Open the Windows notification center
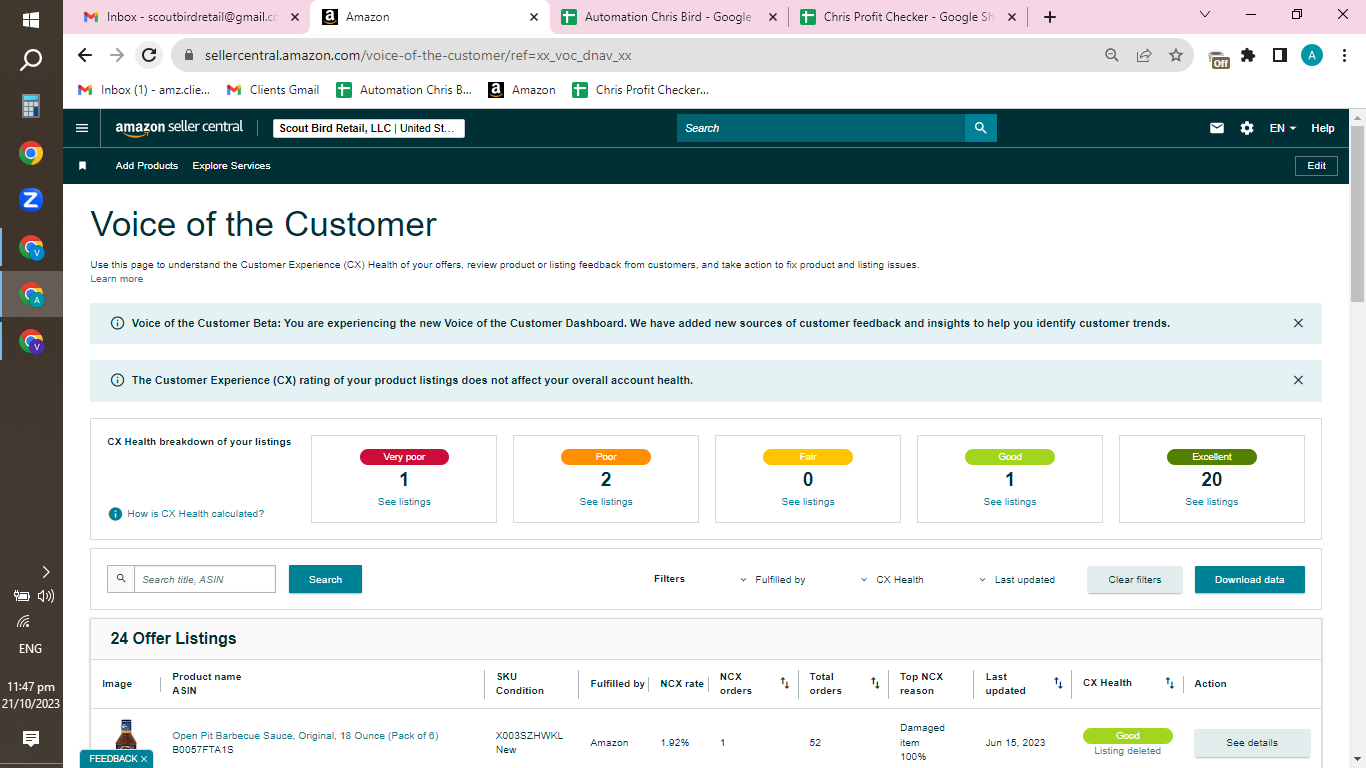The image size is (1366, 768). point(31,739)
